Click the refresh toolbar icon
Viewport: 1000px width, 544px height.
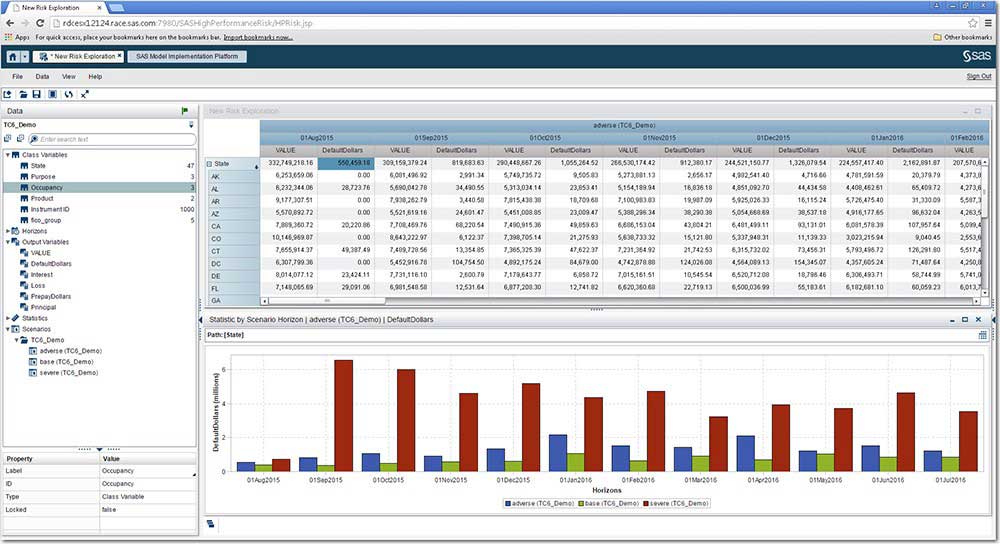click(68, 94)
